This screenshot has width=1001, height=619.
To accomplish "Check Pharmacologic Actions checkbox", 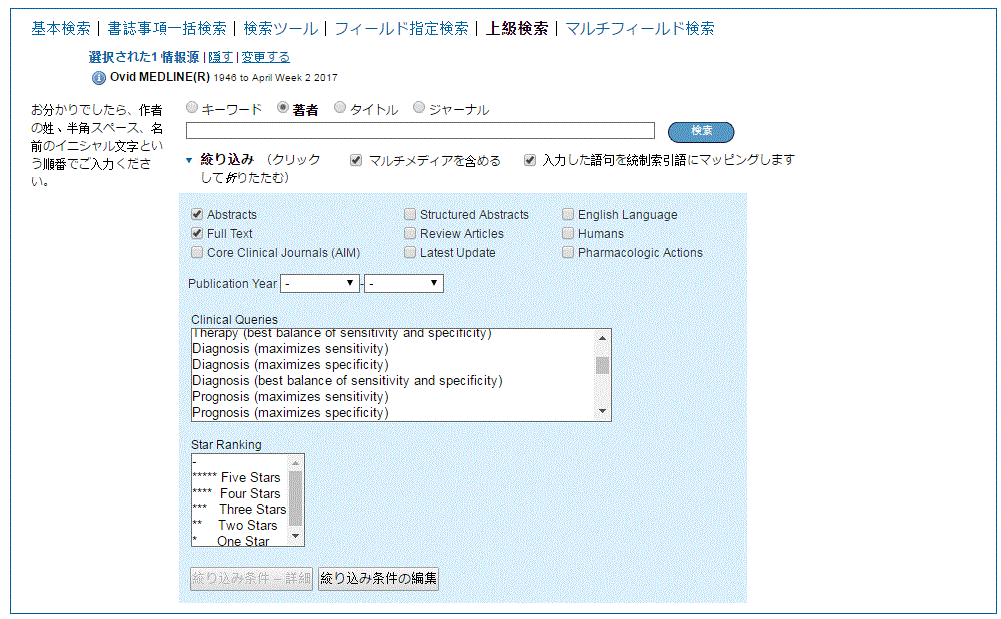I will 568,253.
